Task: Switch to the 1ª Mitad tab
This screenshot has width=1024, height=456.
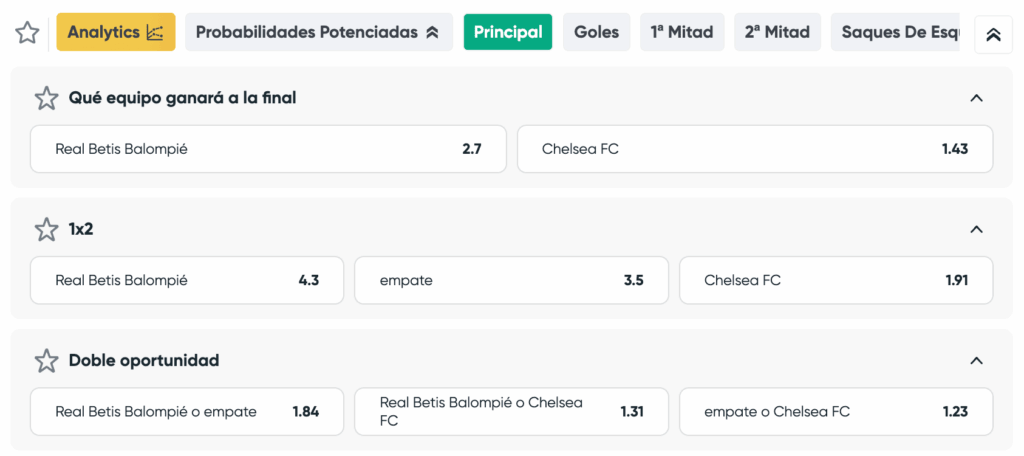Action: [x=682, y=32]
